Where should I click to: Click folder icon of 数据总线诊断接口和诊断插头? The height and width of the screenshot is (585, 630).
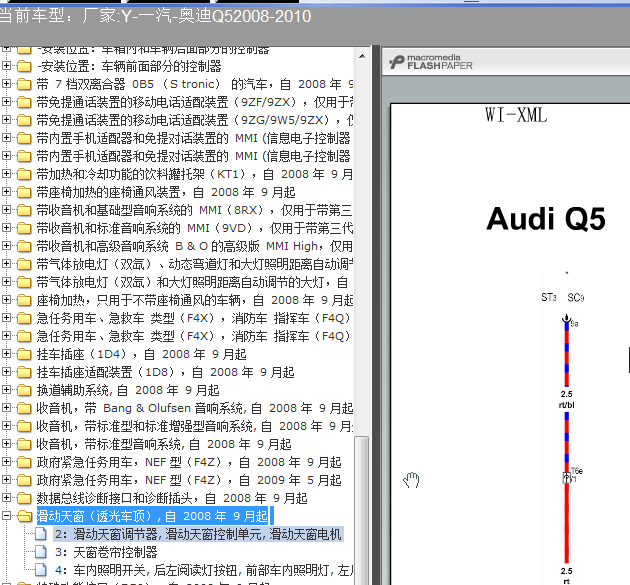coord(24,498)
